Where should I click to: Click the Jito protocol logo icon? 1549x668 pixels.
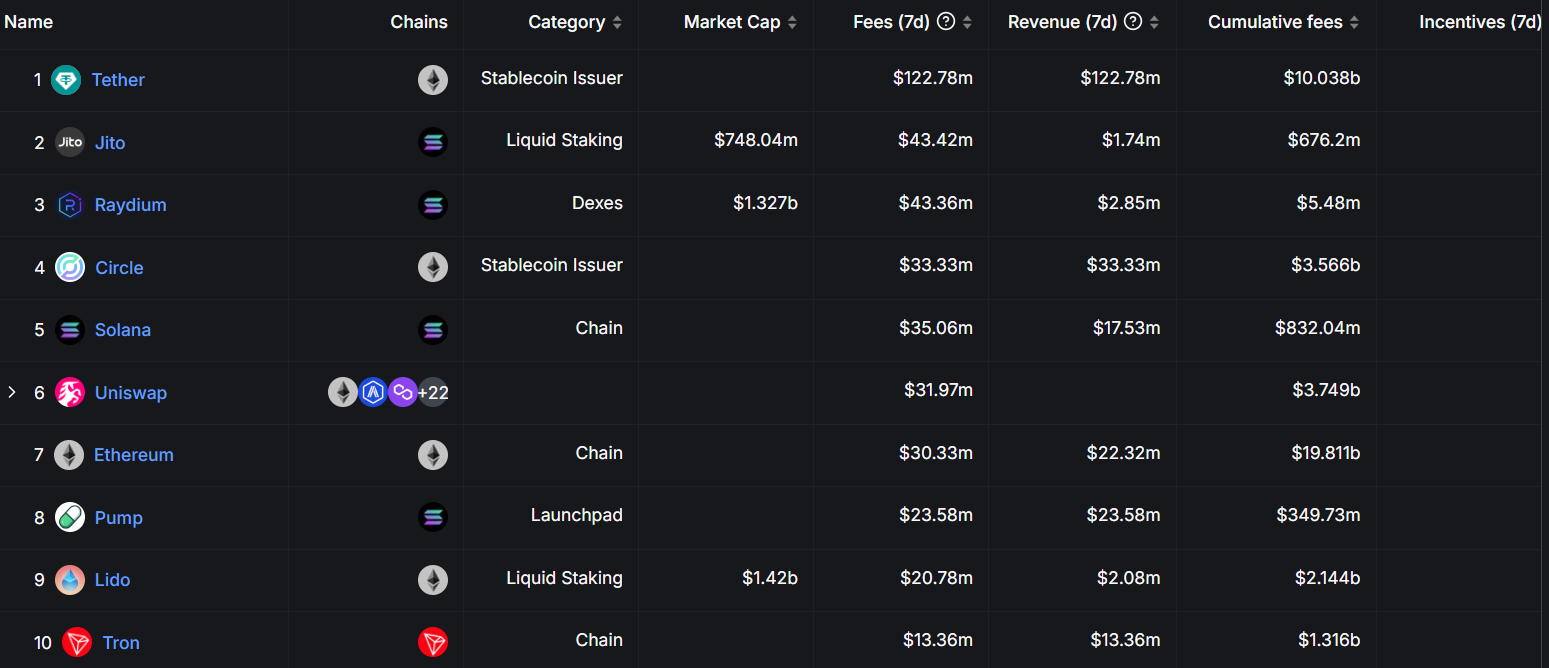click(70, 143)
